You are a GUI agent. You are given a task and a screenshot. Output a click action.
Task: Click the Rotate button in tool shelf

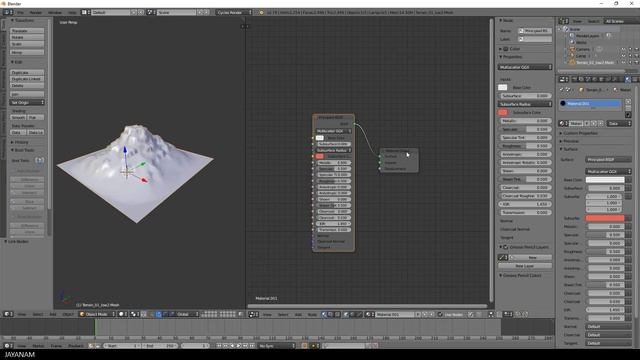27,37
